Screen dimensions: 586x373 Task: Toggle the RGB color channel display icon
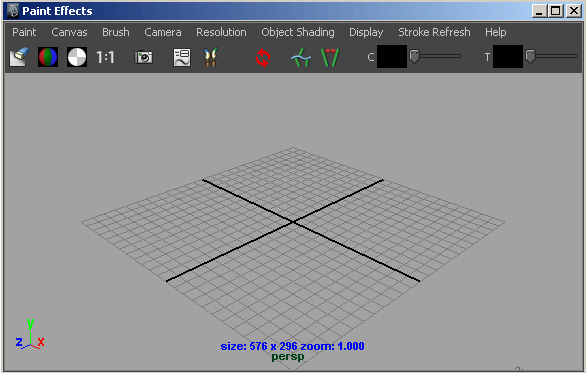click(48, 57)
